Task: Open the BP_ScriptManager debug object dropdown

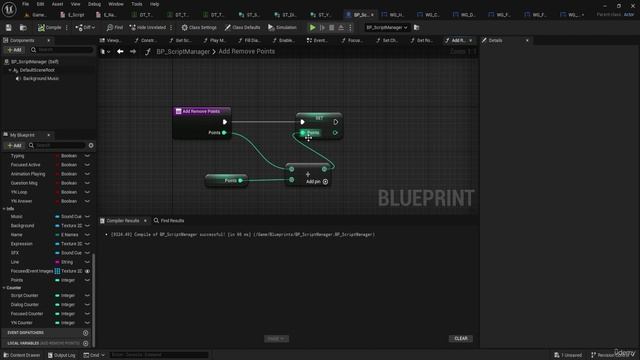Action: click(x=387, y=28)
